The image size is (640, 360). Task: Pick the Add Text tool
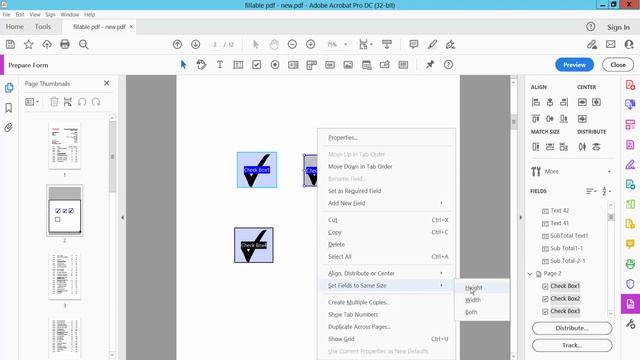point(220,64)
